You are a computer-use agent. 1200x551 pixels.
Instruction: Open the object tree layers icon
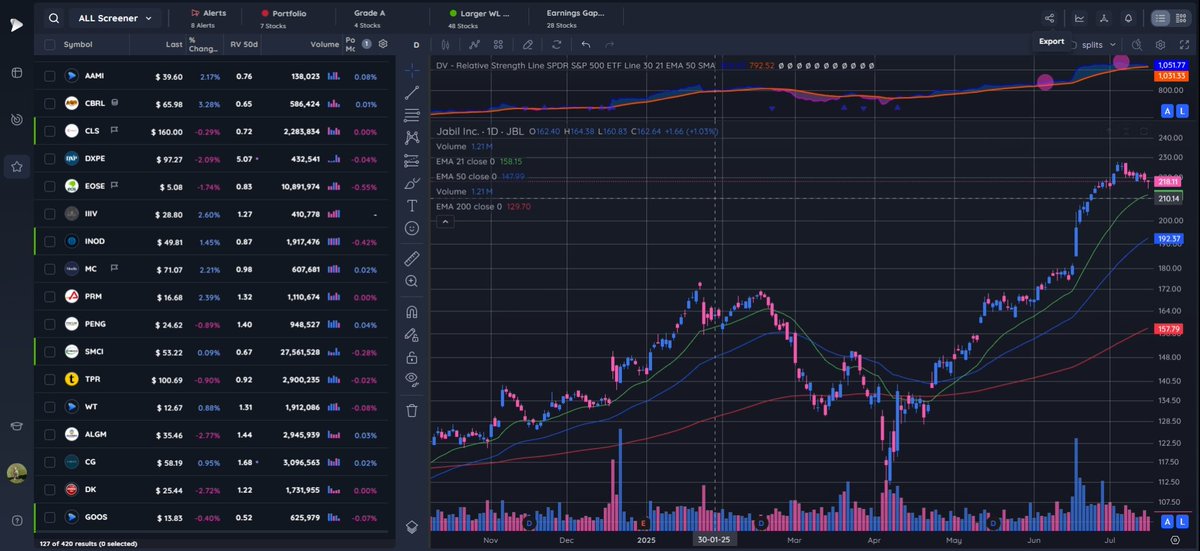[x=412, y=526]
